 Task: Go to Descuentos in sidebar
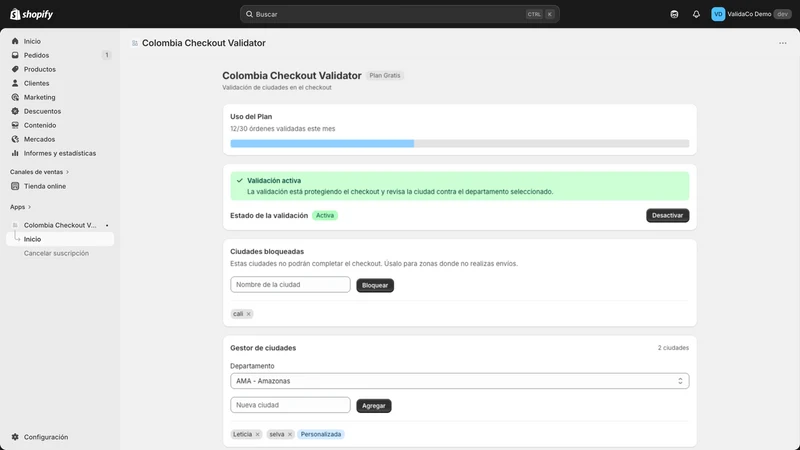(42, 111)
